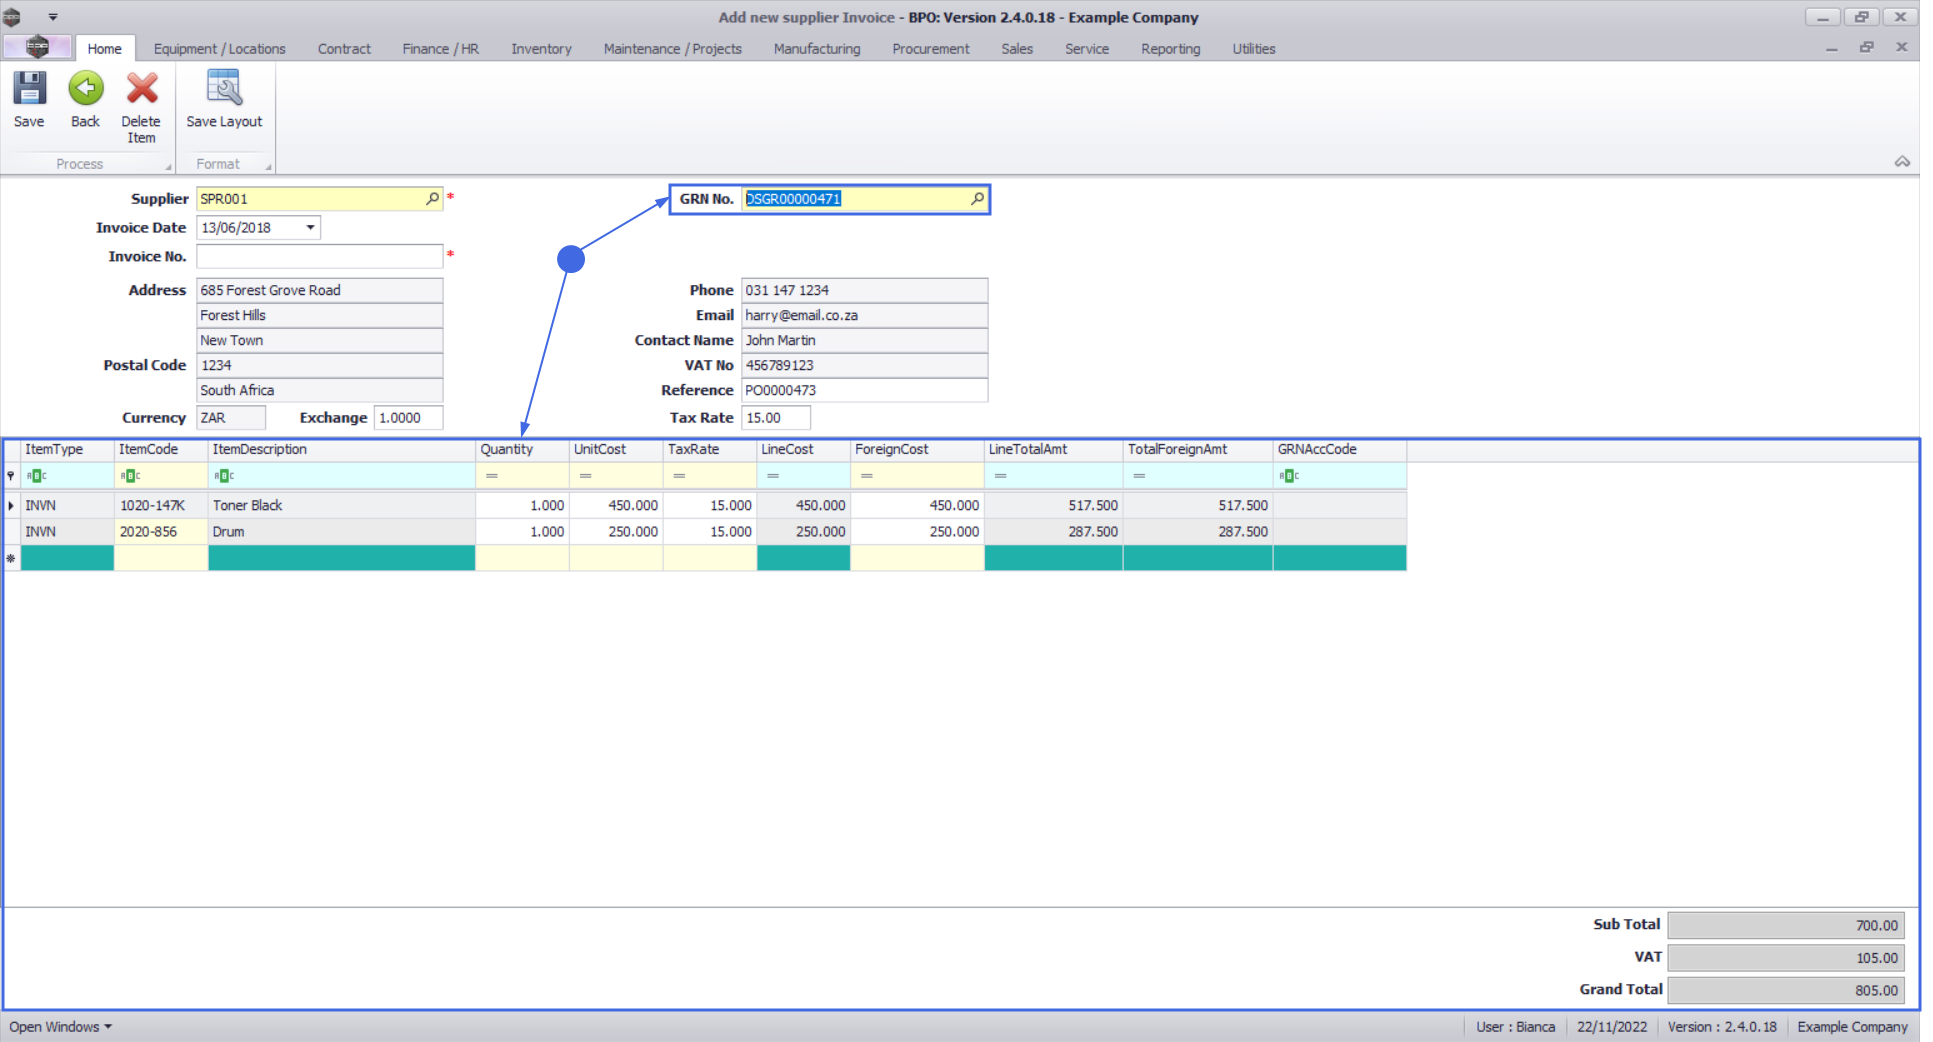Click the TotalForeignAmt filter equals icon
Image resolution: width=1933 pixels, height=1042 pixels.
pyautogui.click(x=1139, y=476)
